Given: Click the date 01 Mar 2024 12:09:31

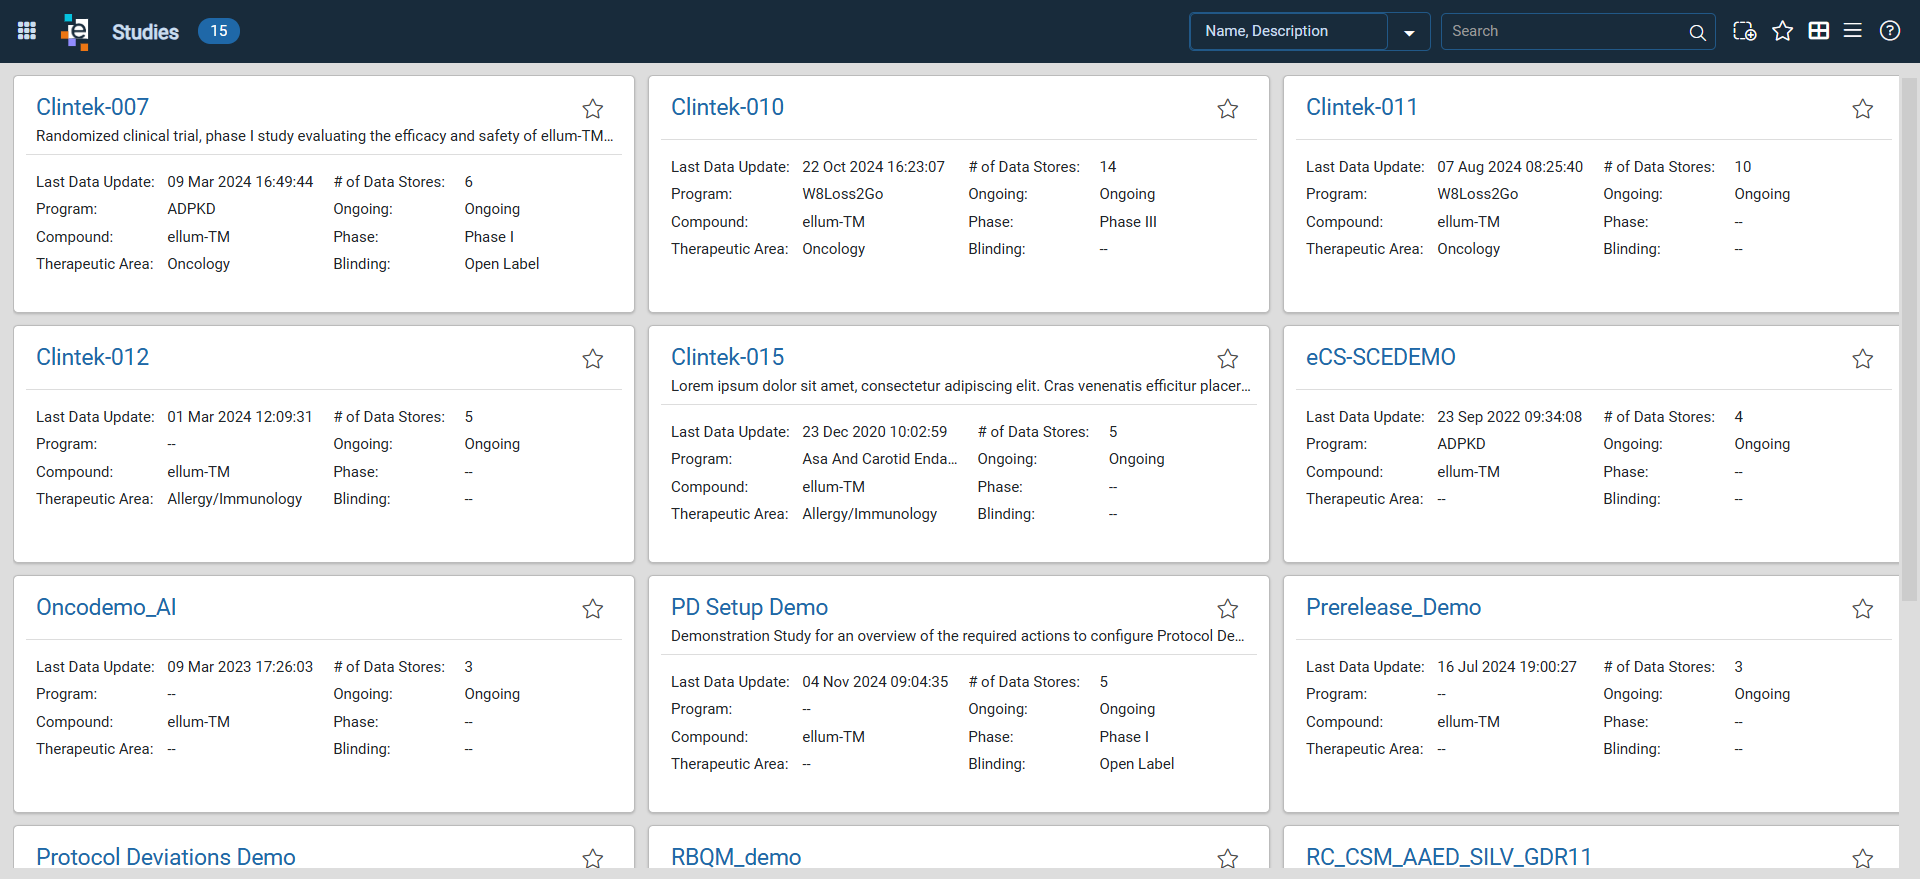Looking at the screenshot, I should (240, 417).
